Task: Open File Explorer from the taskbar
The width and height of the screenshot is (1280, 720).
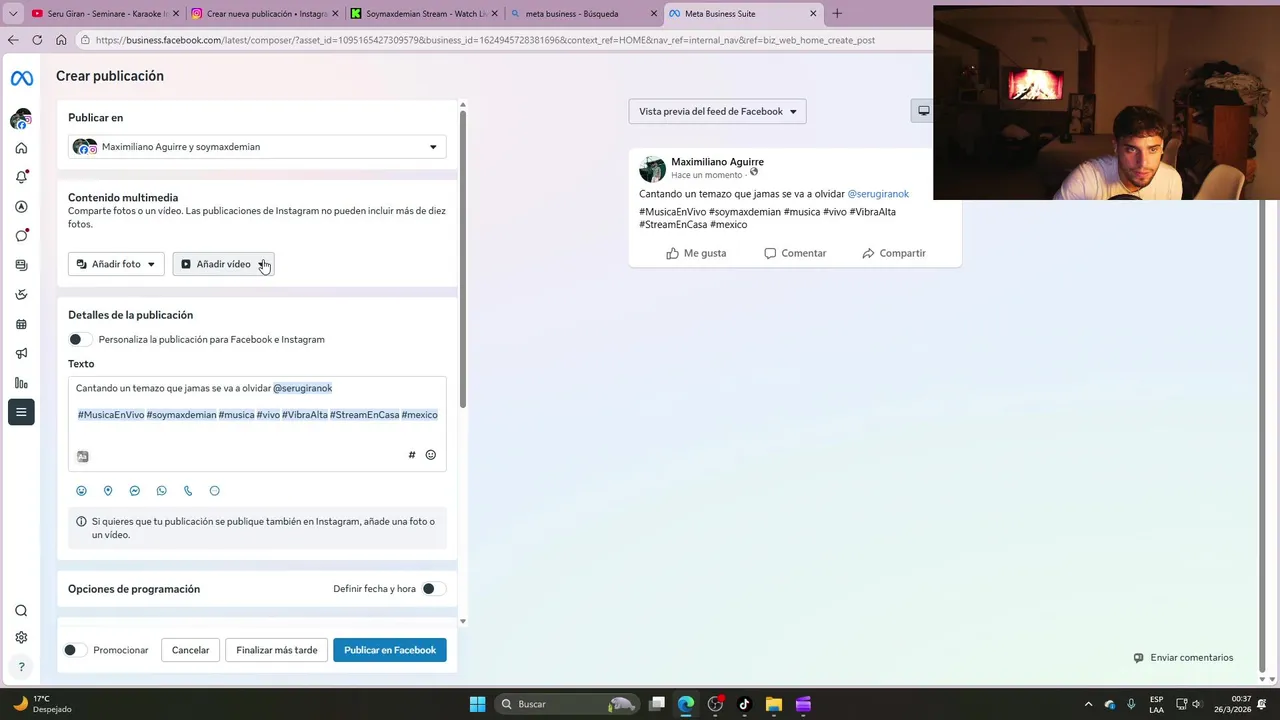Action: [x=773, y=704]
